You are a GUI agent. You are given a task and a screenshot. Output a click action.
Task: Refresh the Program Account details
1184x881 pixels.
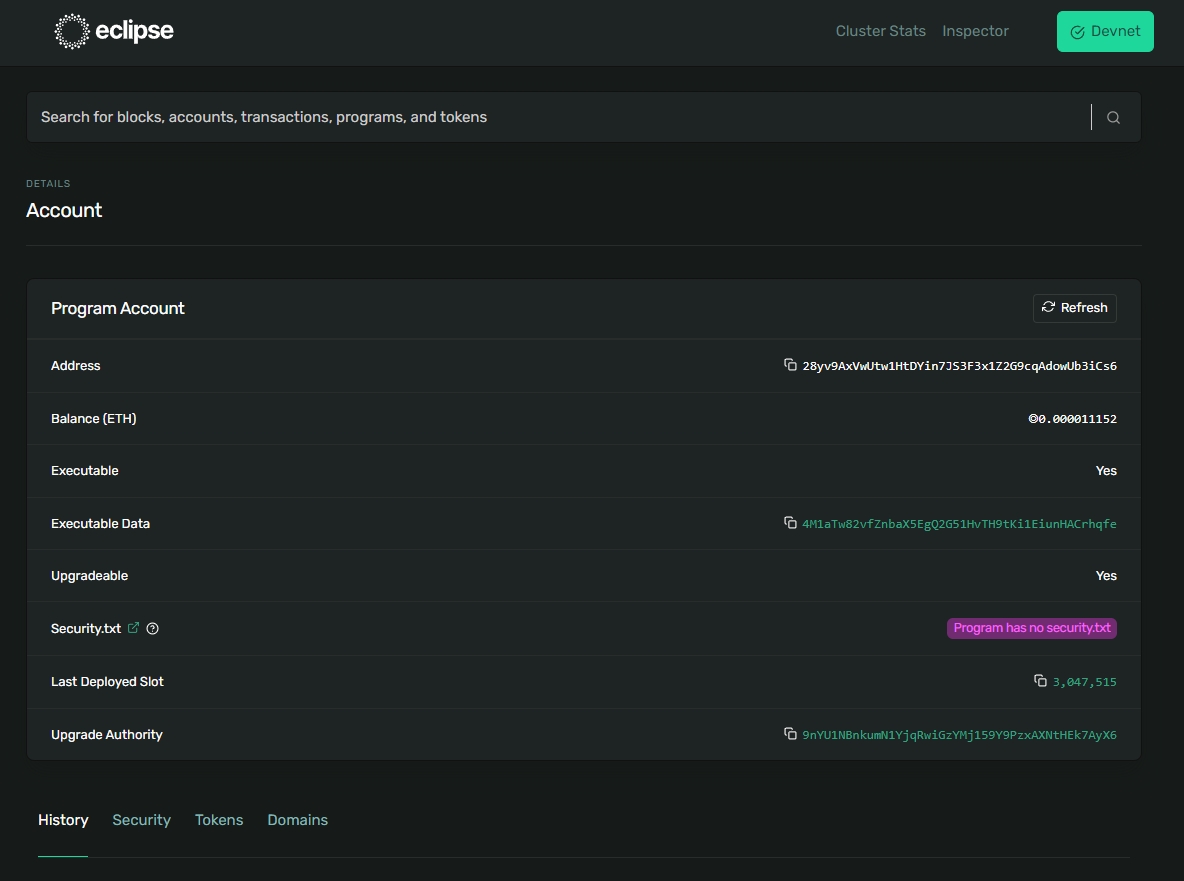[x=1074, y=308]
